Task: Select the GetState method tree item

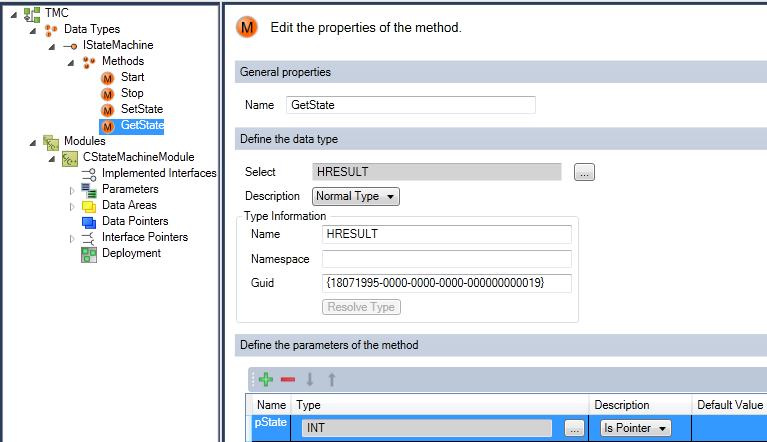Action: pos(142,126)
